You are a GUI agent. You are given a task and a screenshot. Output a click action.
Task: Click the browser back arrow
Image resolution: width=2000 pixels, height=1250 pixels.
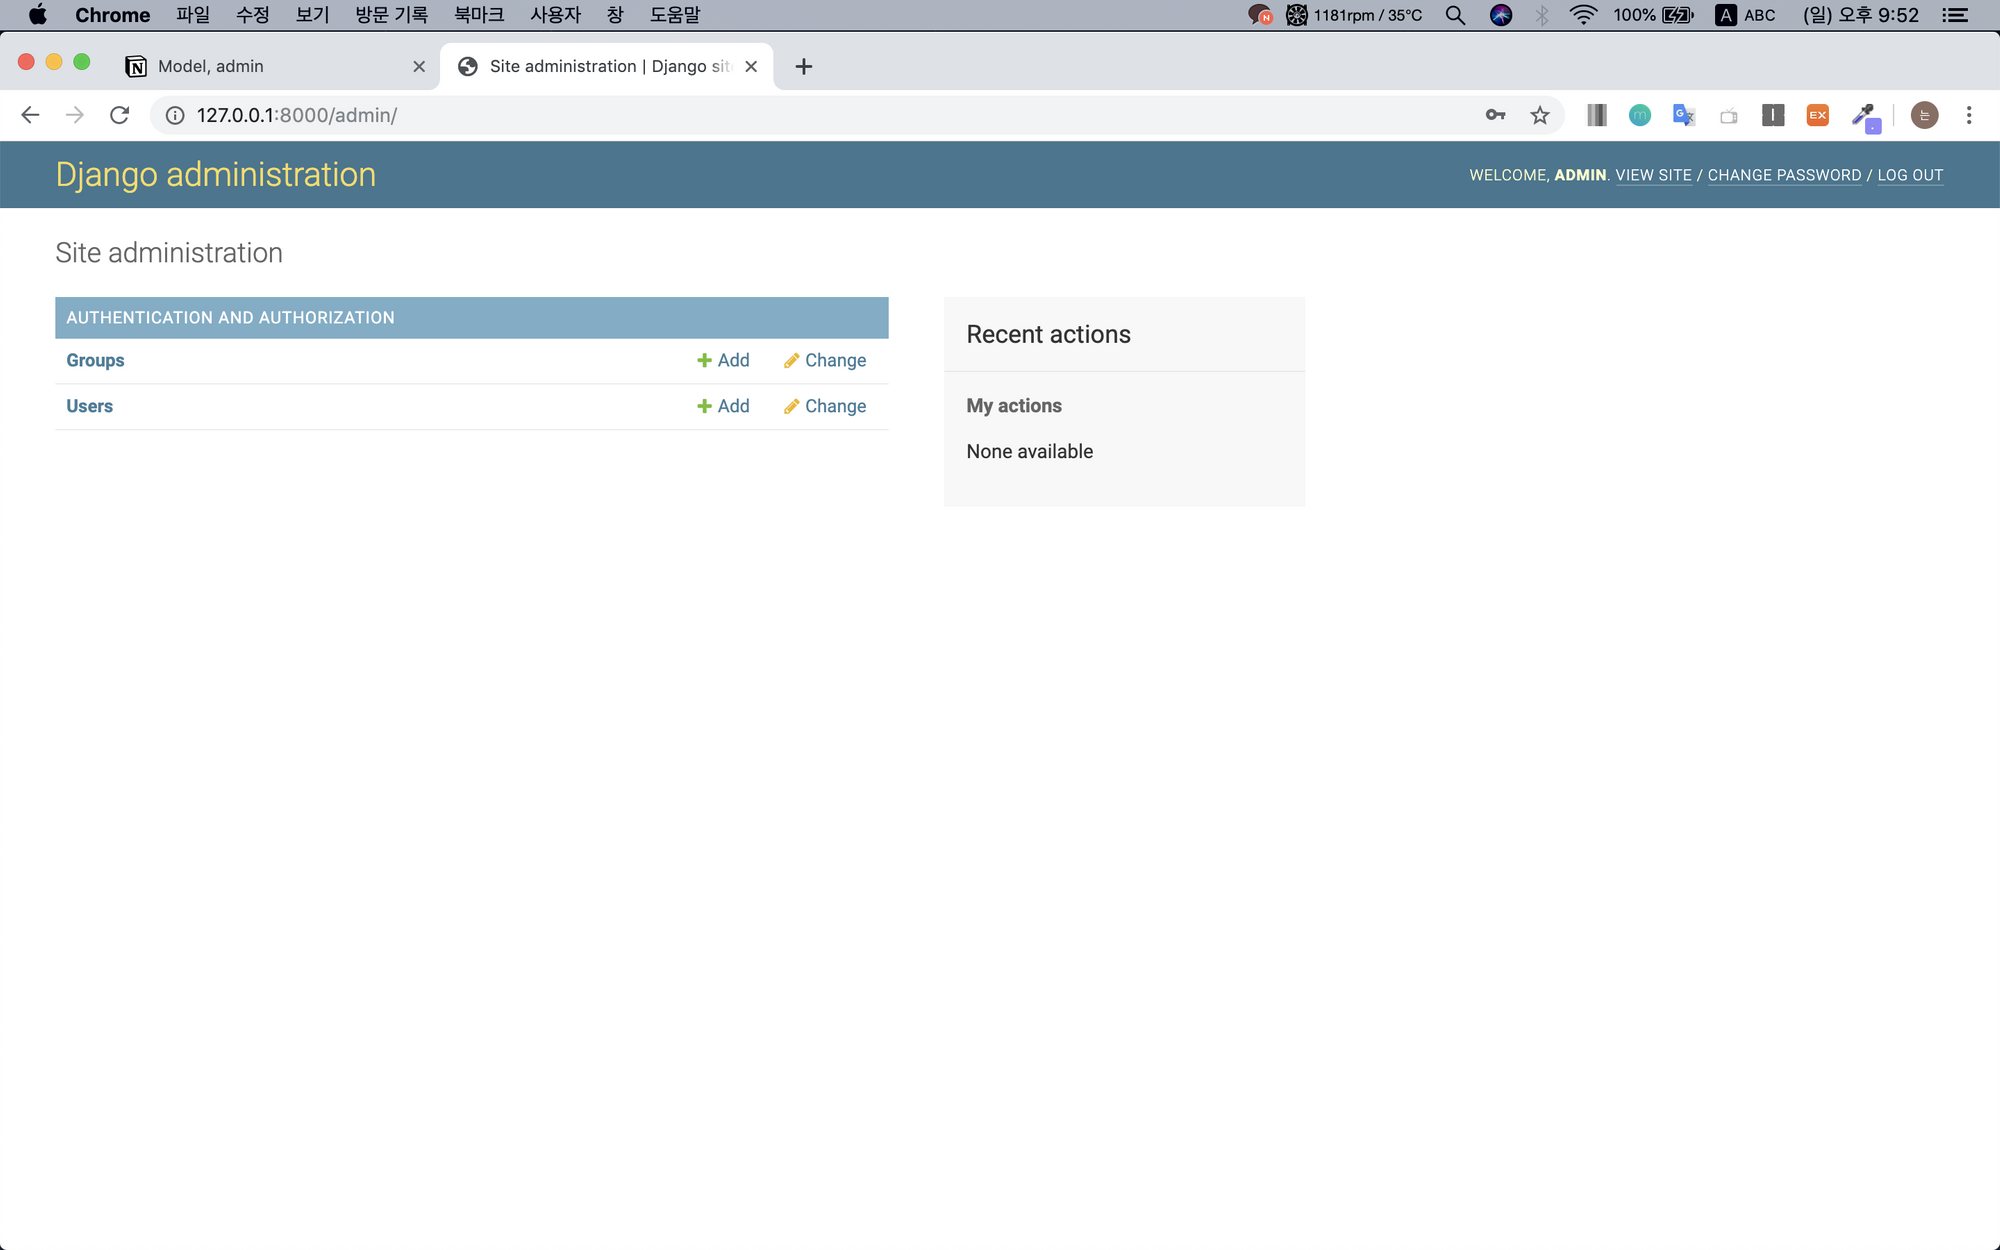[30, 115]
